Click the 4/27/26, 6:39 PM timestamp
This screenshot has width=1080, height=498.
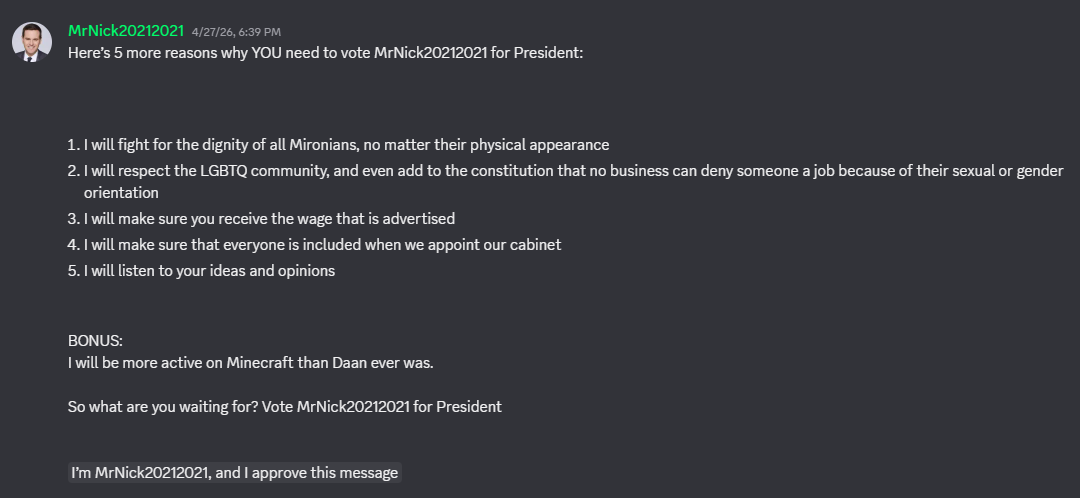coord(236,32)
